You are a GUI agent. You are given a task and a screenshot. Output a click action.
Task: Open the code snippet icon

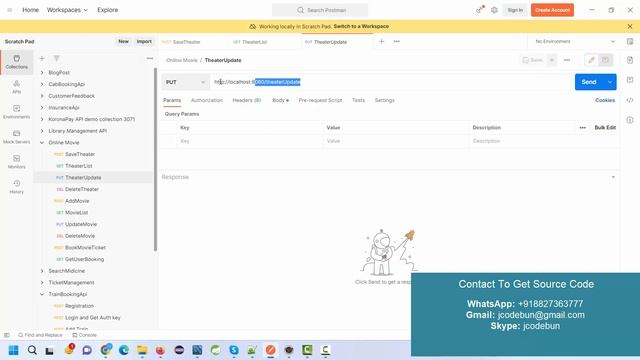click(x=630, y=100)
